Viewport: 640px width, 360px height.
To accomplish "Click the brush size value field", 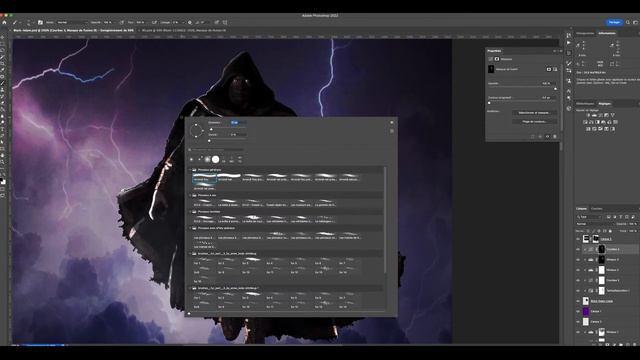I will tap(238, 122).
